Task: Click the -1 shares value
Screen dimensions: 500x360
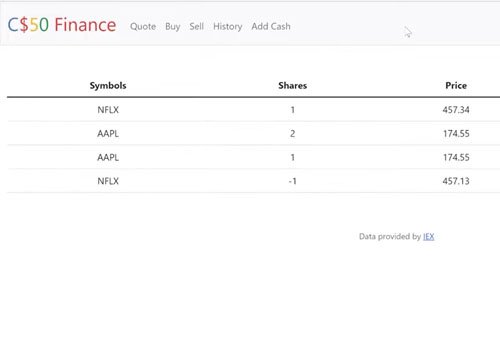Action: [x=293, y=181]
